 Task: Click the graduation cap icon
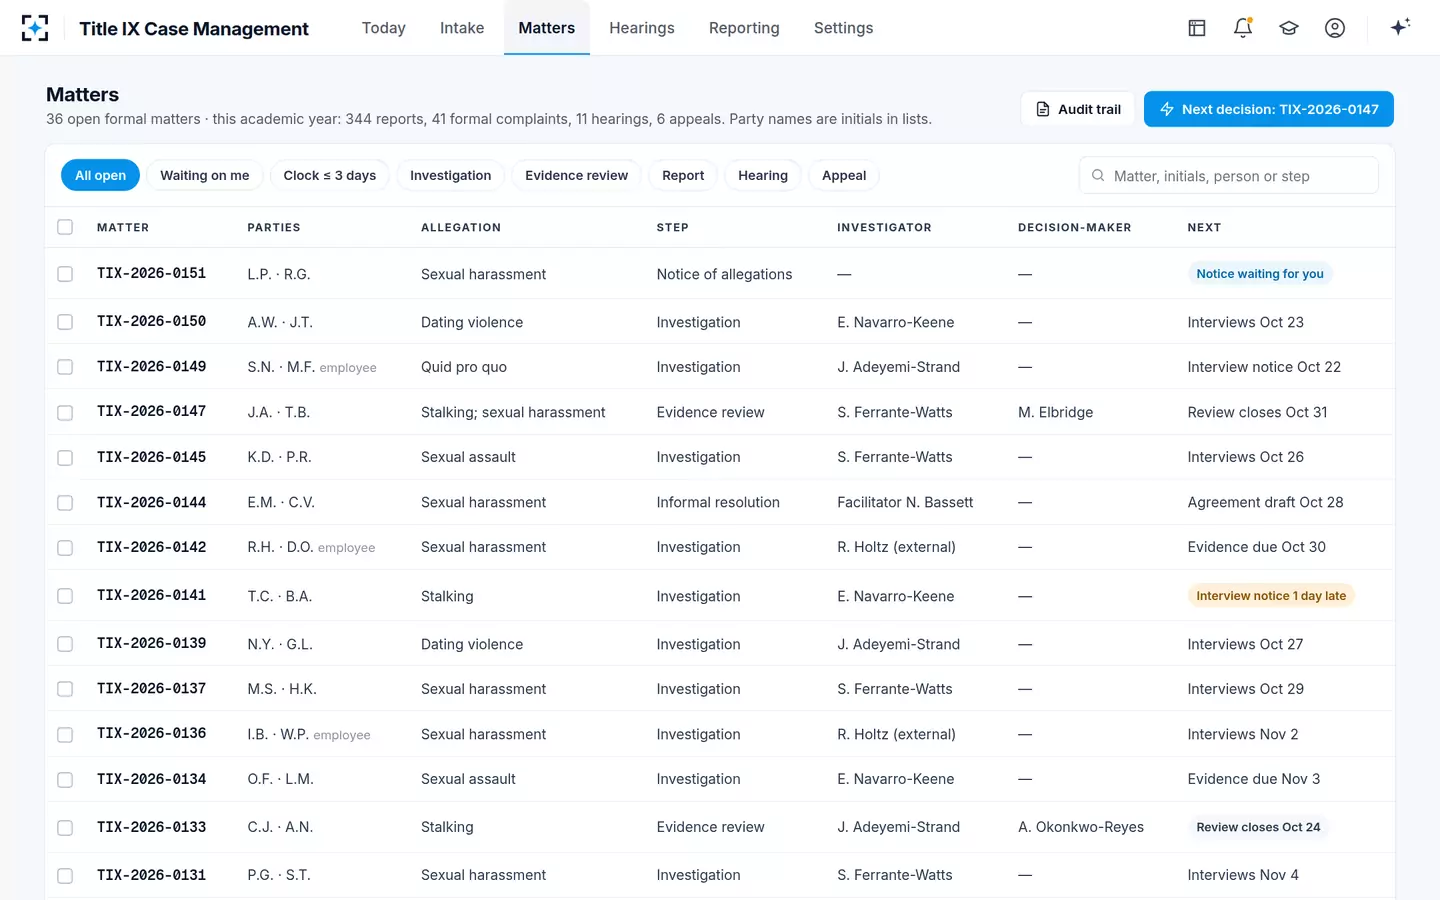(1289, 28)
